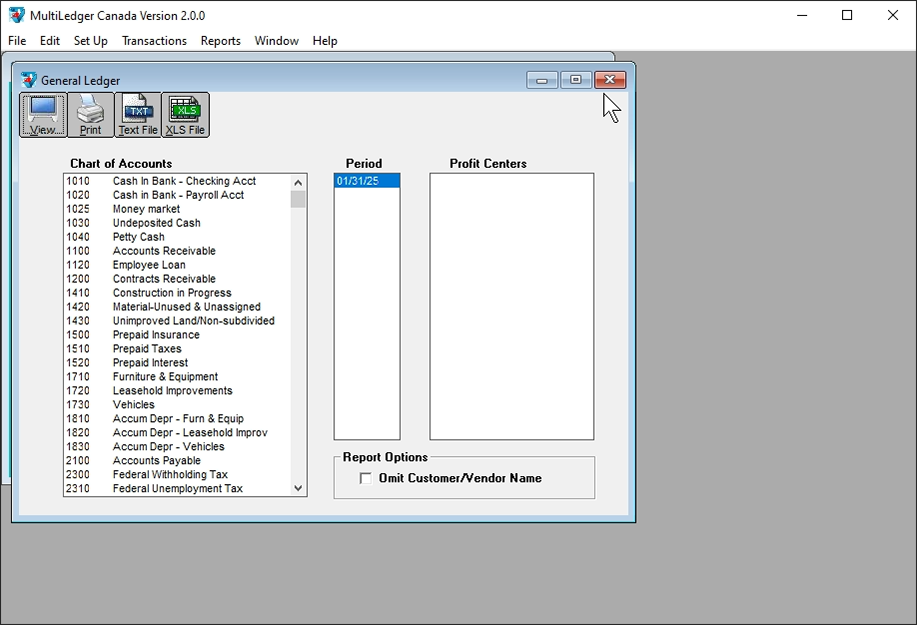
Task: Click inside the Profit Centers list box
Action: tap(511, 306)
